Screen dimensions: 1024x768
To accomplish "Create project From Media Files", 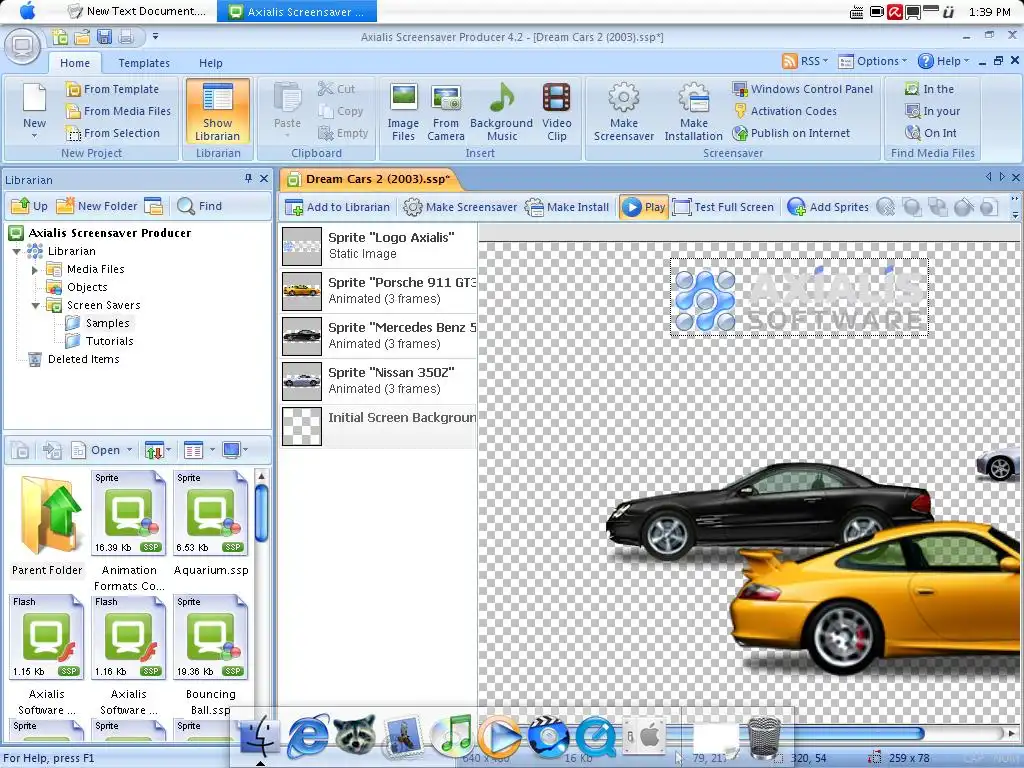I will click(119, 111).
